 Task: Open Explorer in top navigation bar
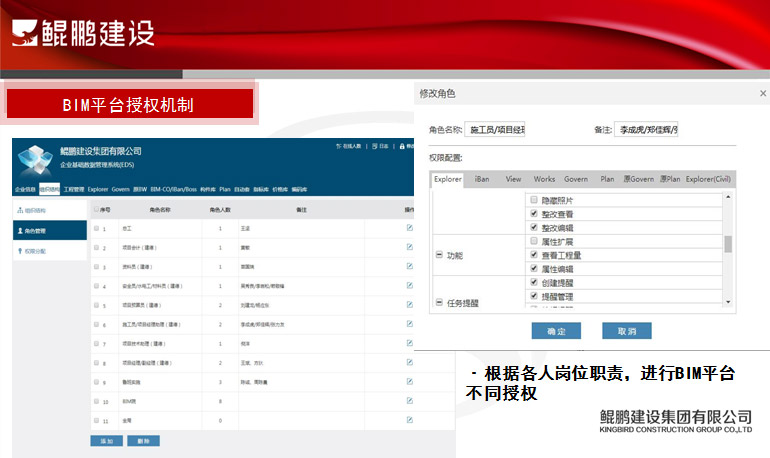click(98, 189)
